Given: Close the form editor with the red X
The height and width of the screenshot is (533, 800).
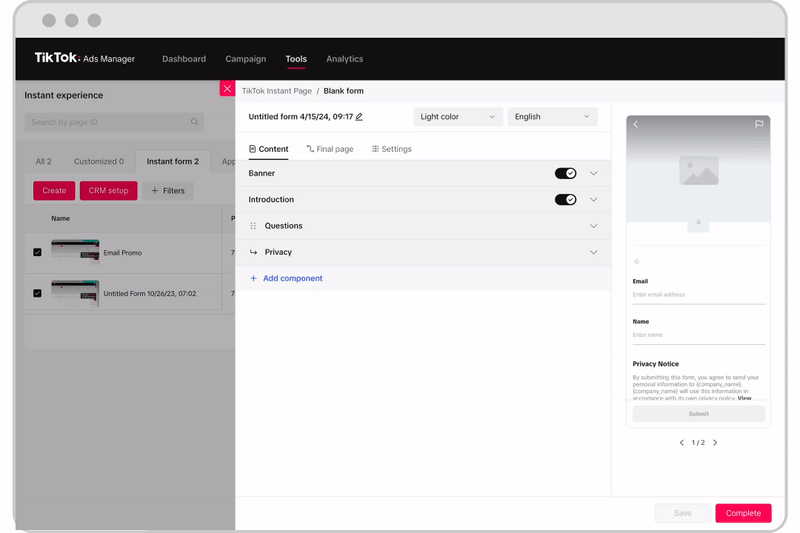Looking at the screenshot, I should pyautogui.click(x=228, y=88).
